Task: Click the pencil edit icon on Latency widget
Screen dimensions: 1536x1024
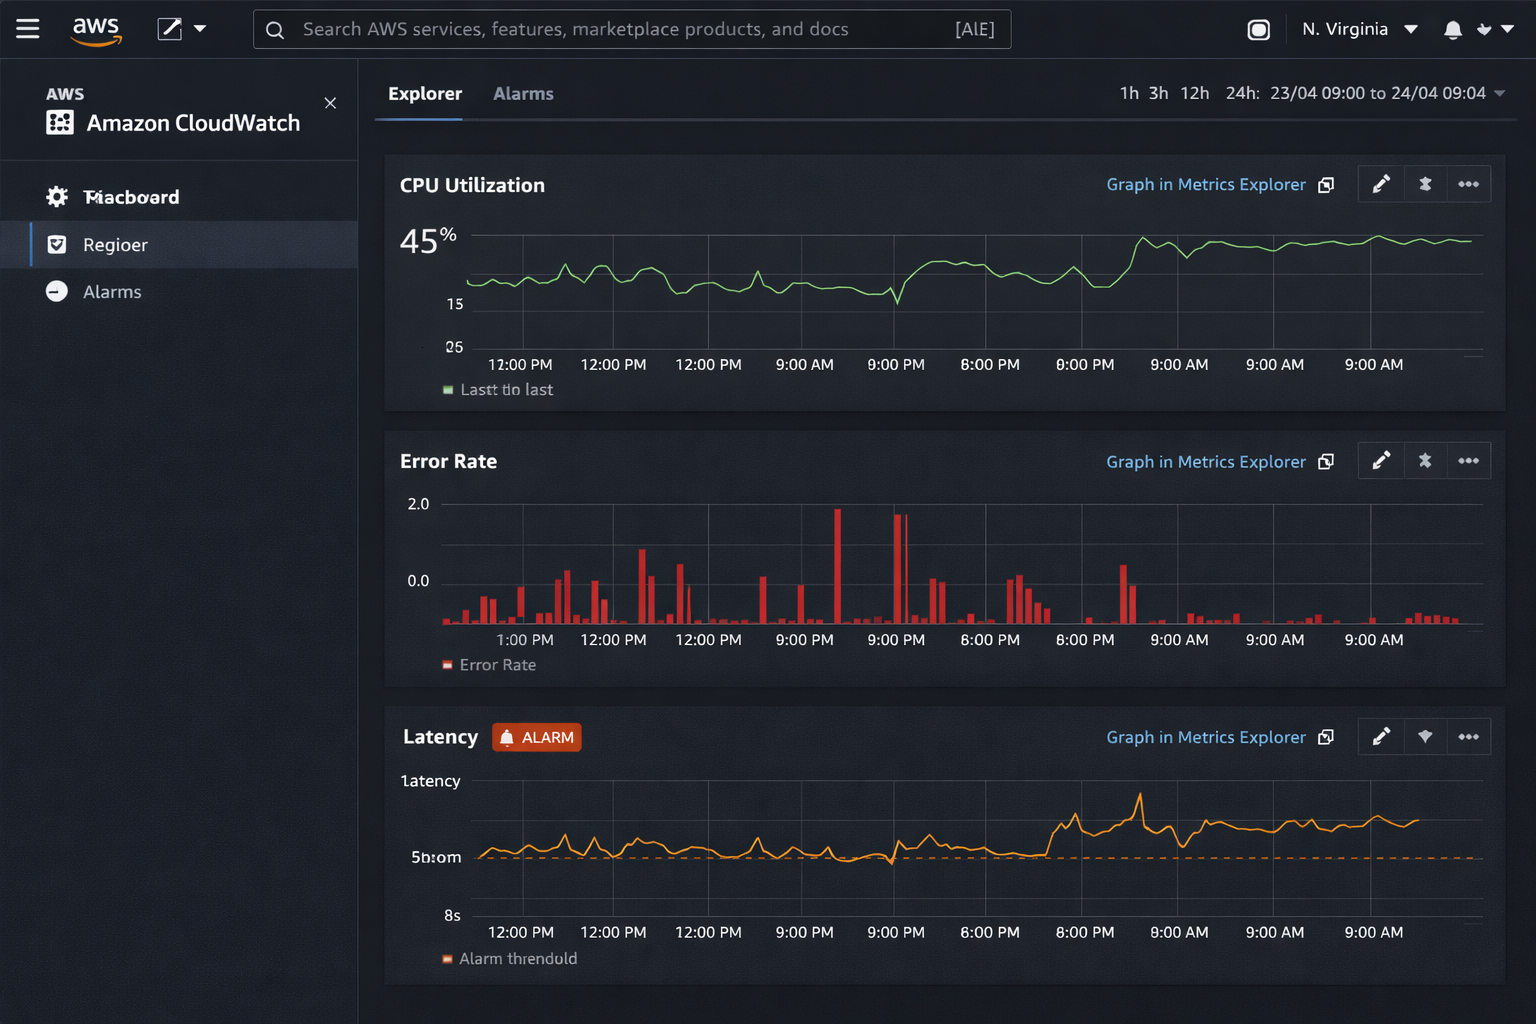Action: click(1381, 737)
